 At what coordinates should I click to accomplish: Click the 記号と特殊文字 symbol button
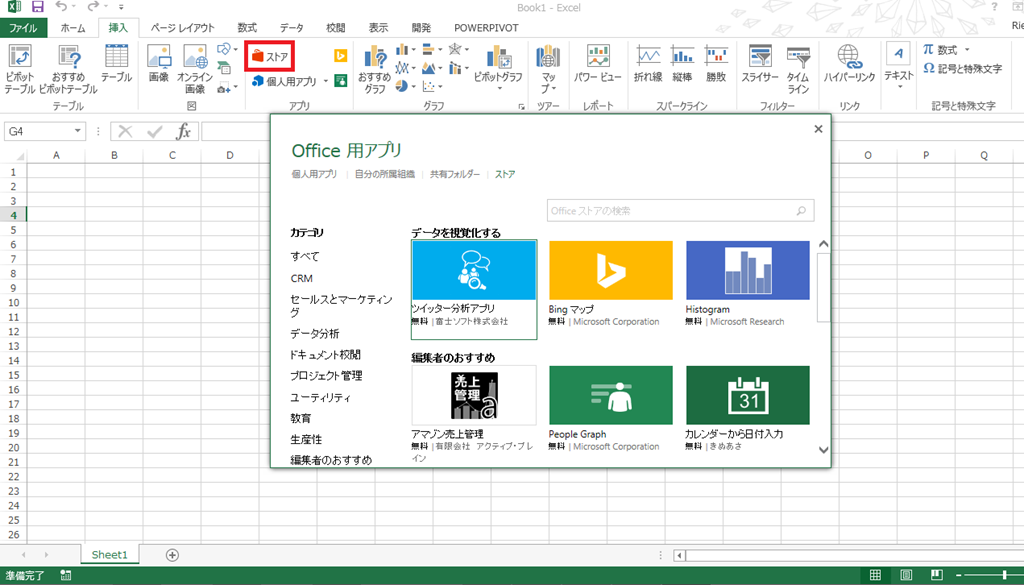pos(963,69)
